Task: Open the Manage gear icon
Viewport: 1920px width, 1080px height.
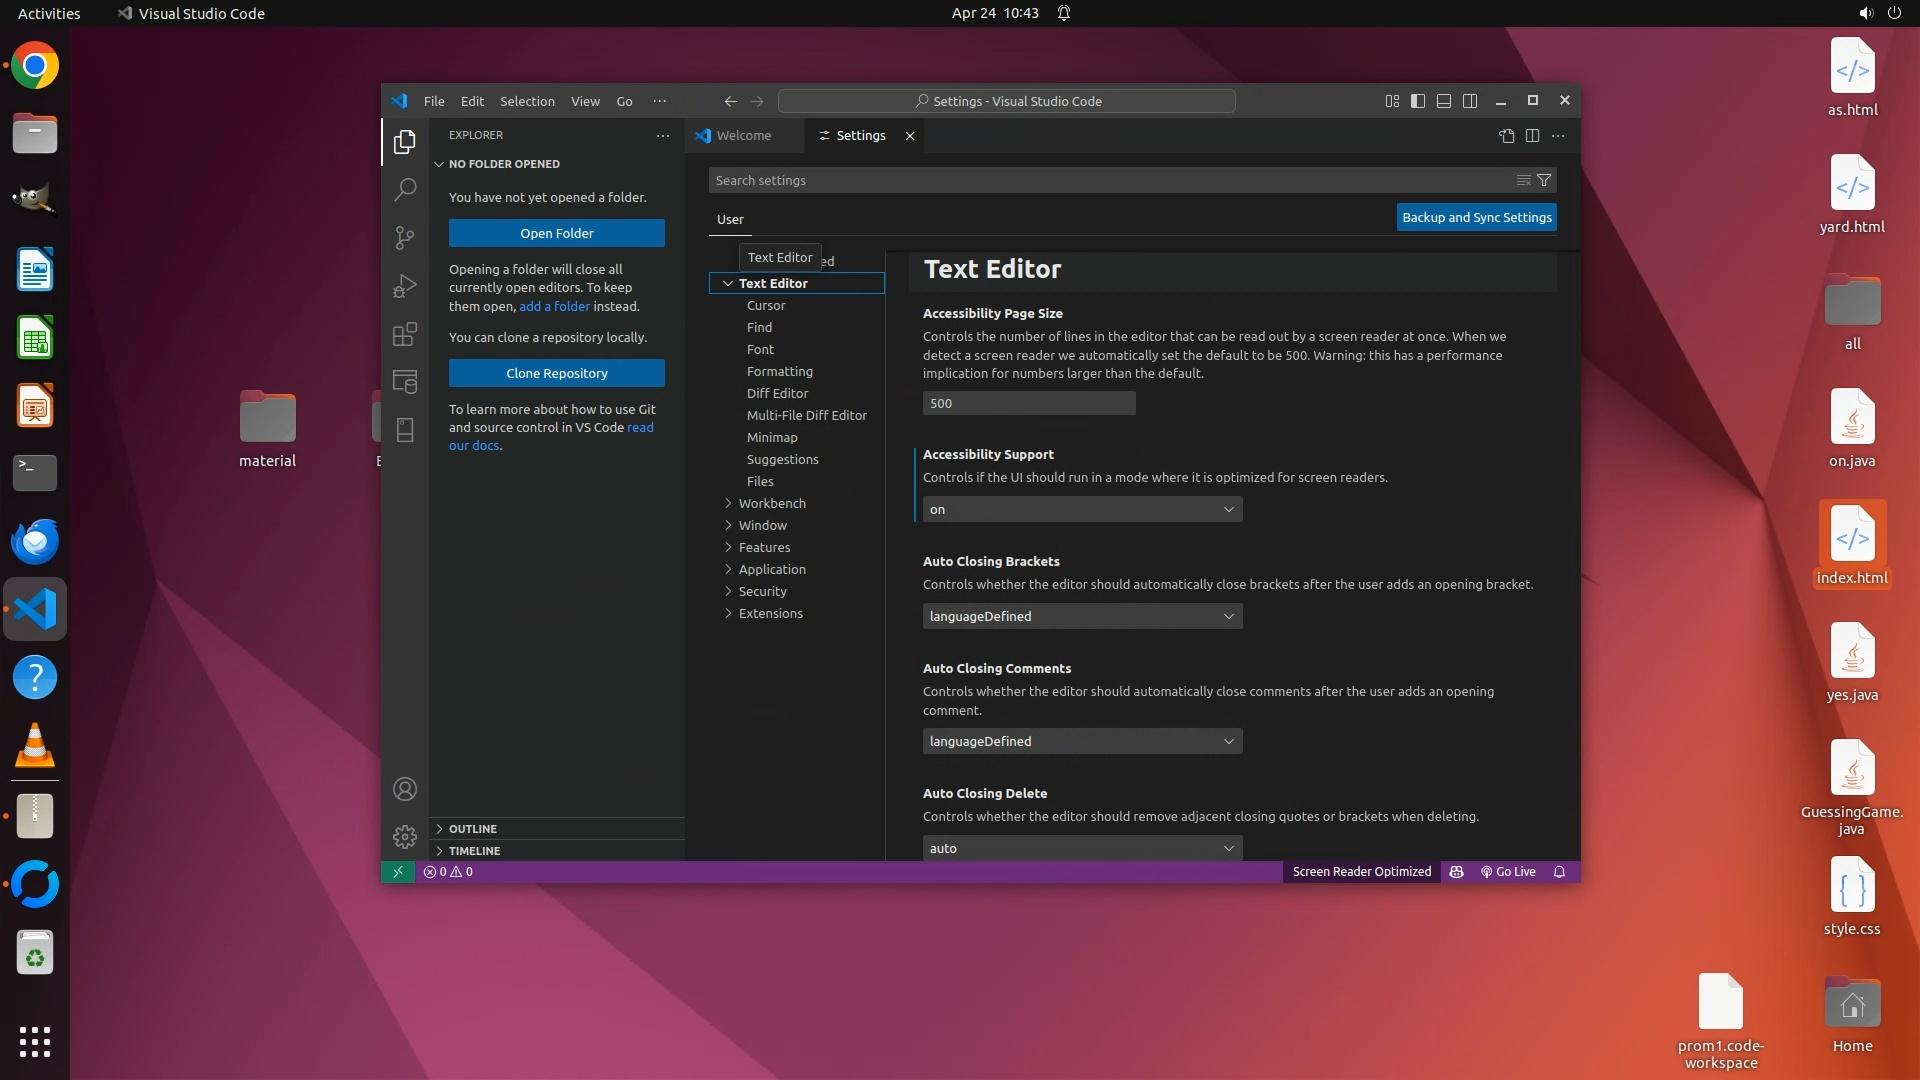Action: (405, 836)
